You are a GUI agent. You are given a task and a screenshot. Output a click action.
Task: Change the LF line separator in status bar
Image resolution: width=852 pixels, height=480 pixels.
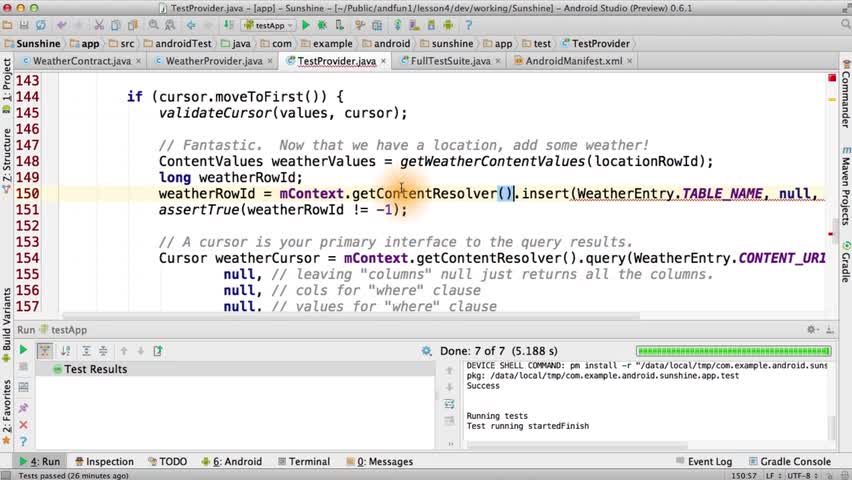(x=773, y=475)
